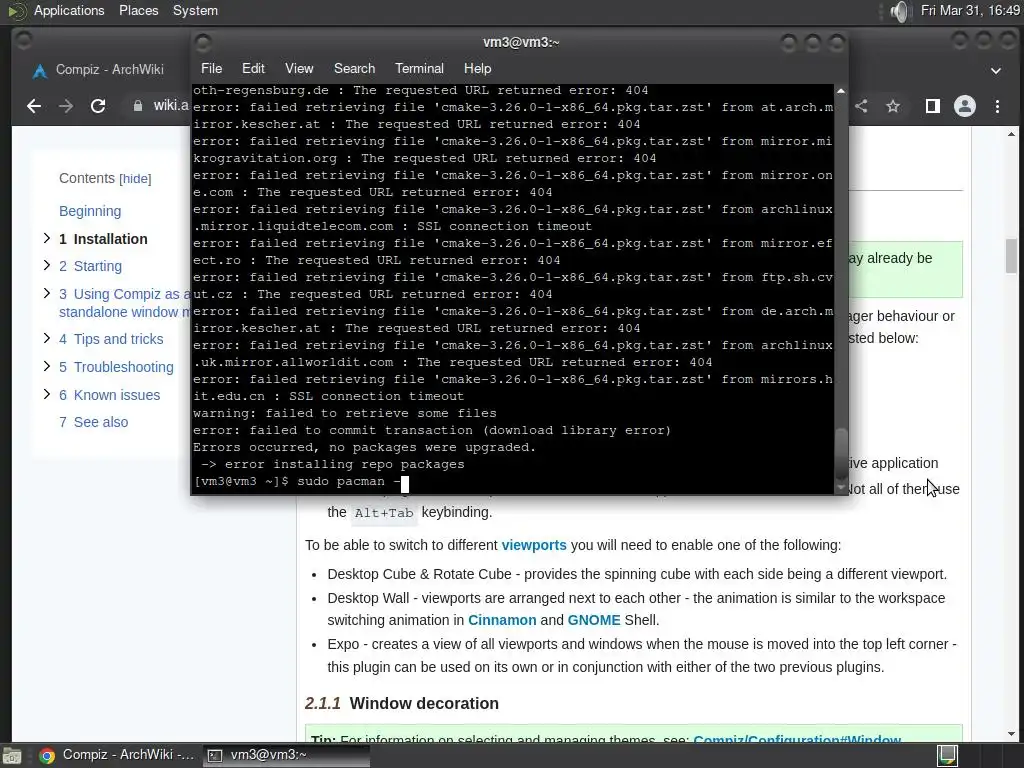Click the terminal scrollbar thumb
Image resolution: width=1024 pixels, height=768 pixels.
point(841,454)
